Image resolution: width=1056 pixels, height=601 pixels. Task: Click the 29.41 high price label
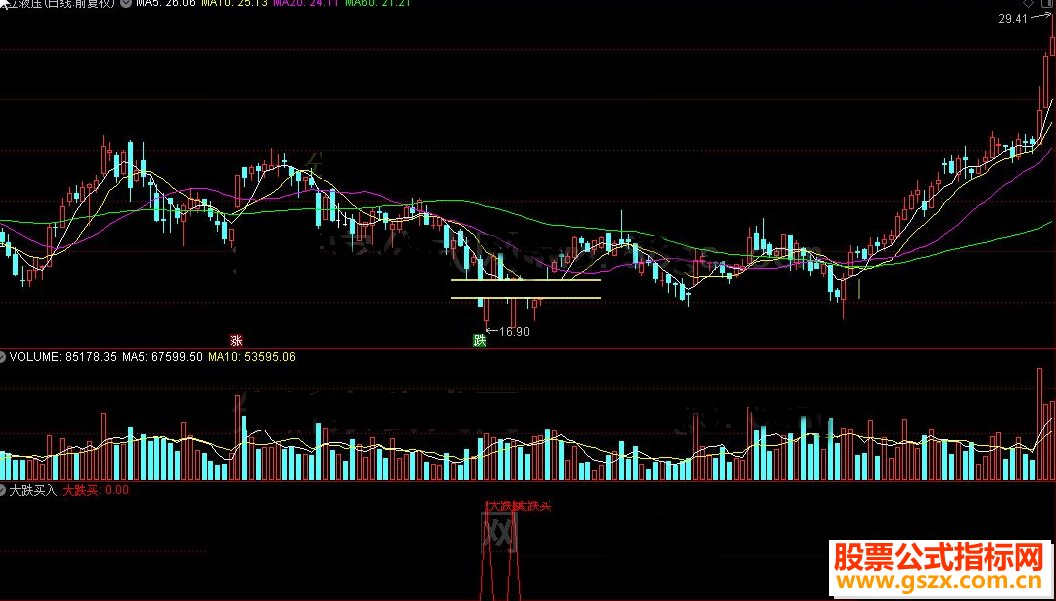pyautogui.click(x=1013, y=20)
